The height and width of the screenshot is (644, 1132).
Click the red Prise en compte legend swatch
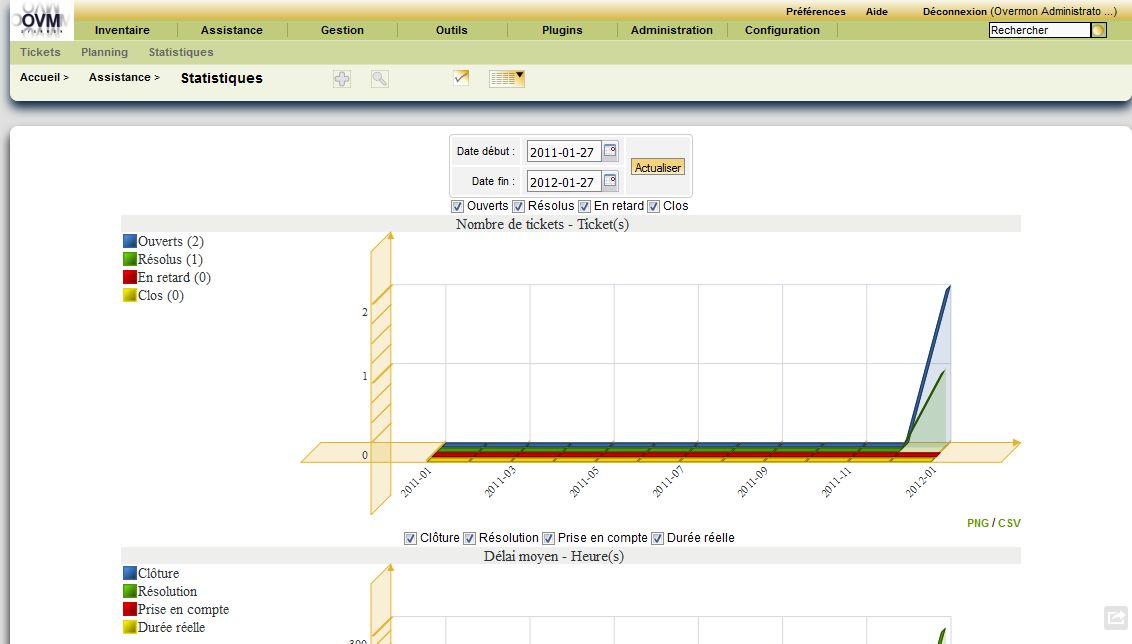130,609
